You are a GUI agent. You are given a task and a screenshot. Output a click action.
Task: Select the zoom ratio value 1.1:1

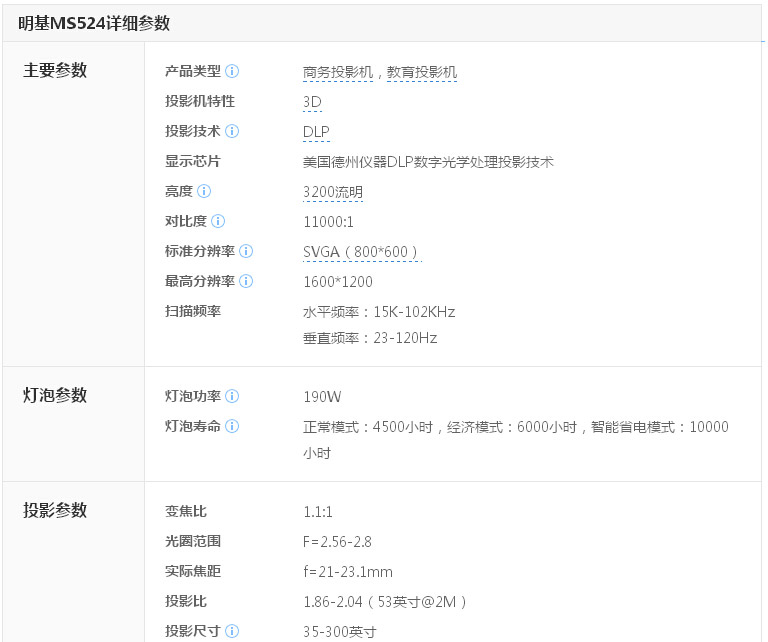(318, 512)
